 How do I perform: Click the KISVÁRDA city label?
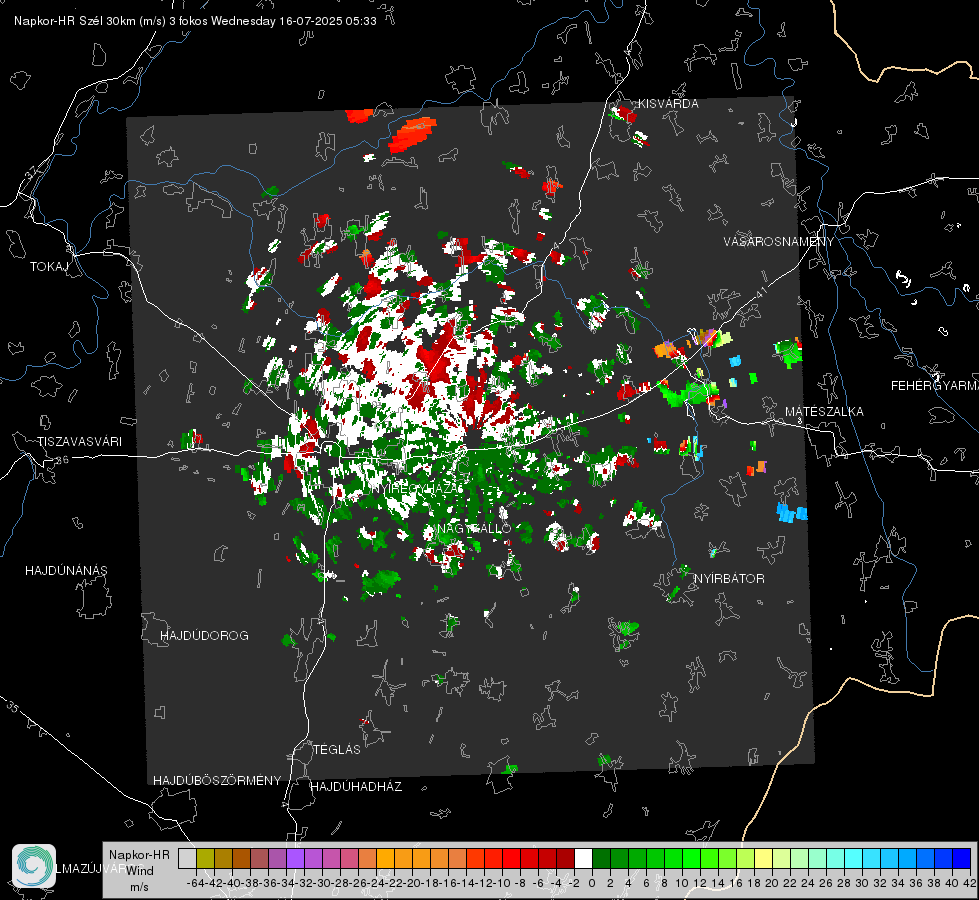(x=668, y=104)
